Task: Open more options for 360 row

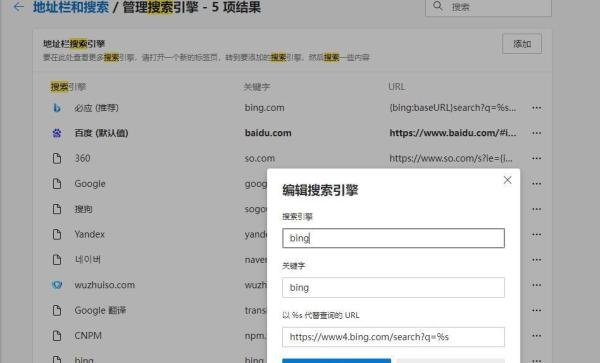Action: coord(536,158)
